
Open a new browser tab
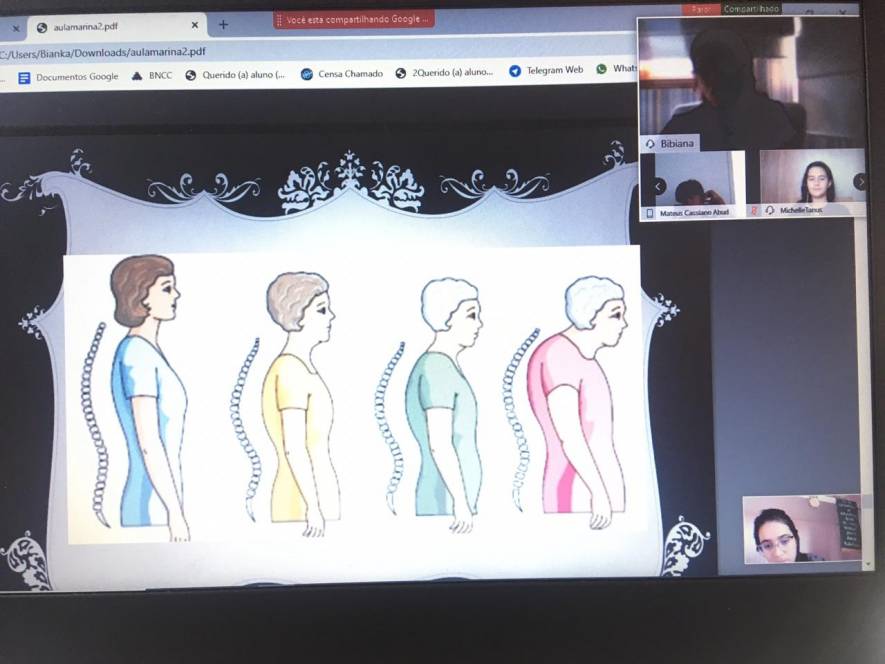pyautogui.click(x=223, y=25)
